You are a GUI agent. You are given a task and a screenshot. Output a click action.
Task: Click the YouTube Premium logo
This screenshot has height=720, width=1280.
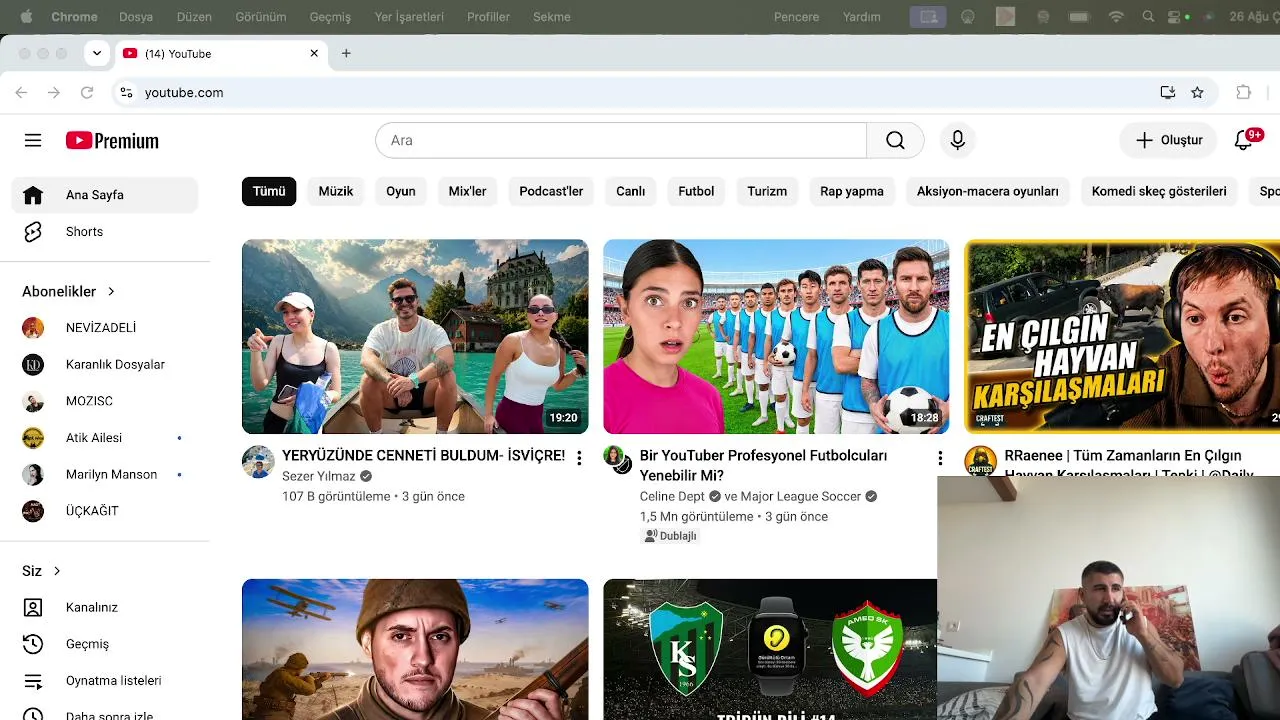(112, 141)
